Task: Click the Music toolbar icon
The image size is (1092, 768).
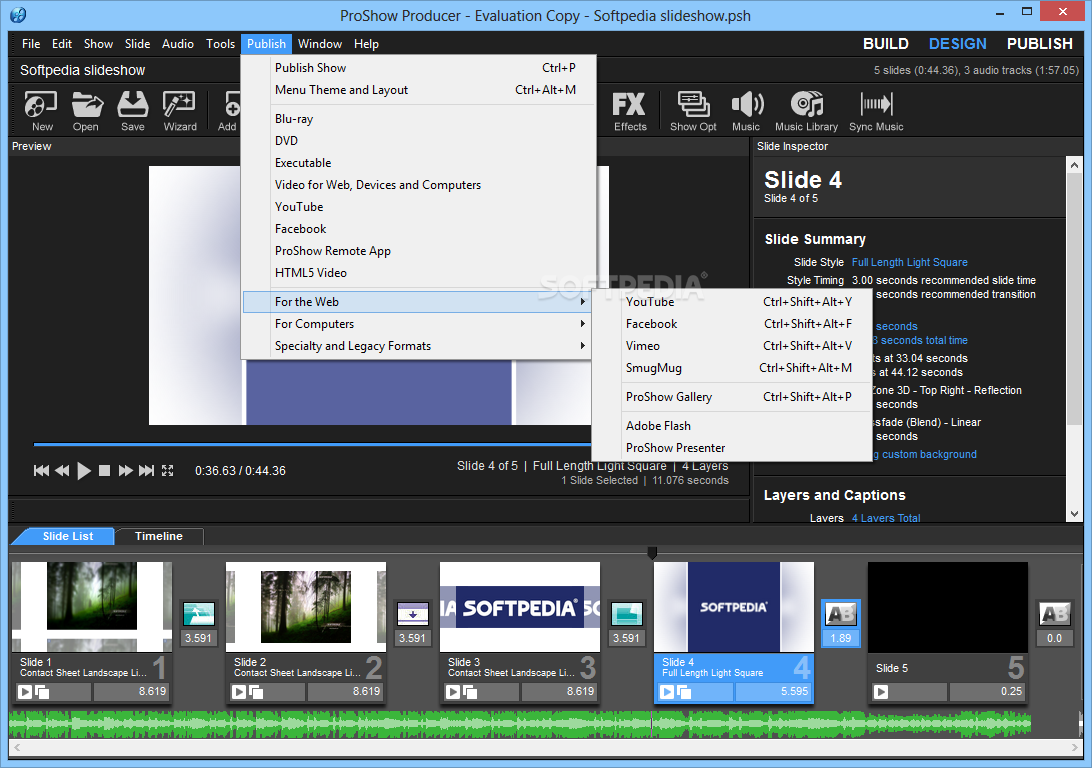Action: pyautogui.click(x=747, y=111)
